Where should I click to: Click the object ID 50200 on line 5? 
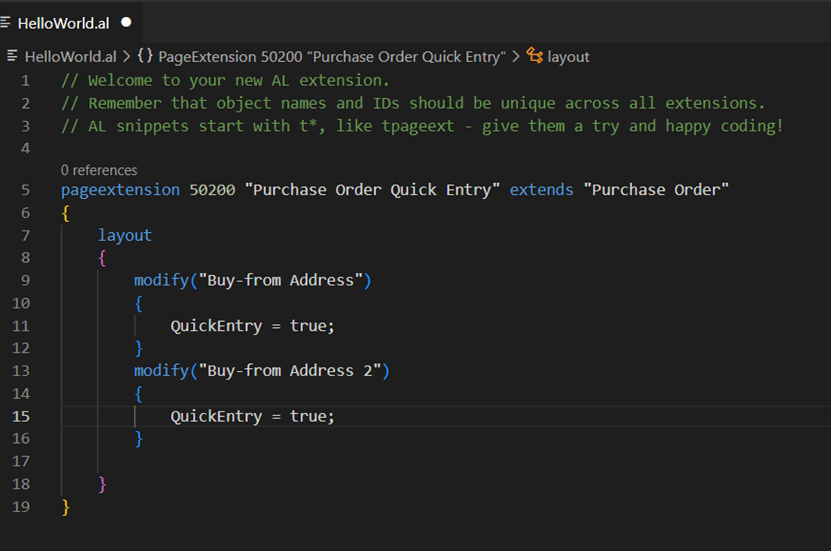click(213, 190)
